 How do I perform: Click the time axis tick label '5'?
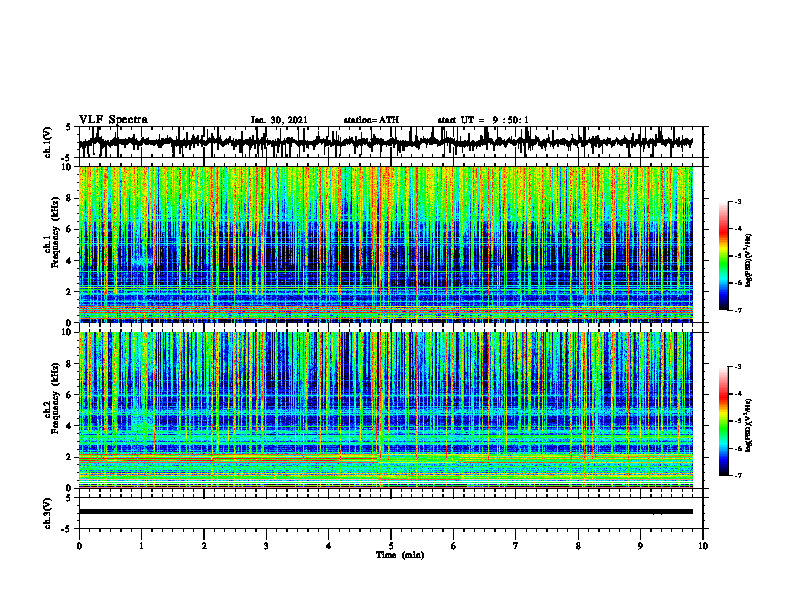391,546
